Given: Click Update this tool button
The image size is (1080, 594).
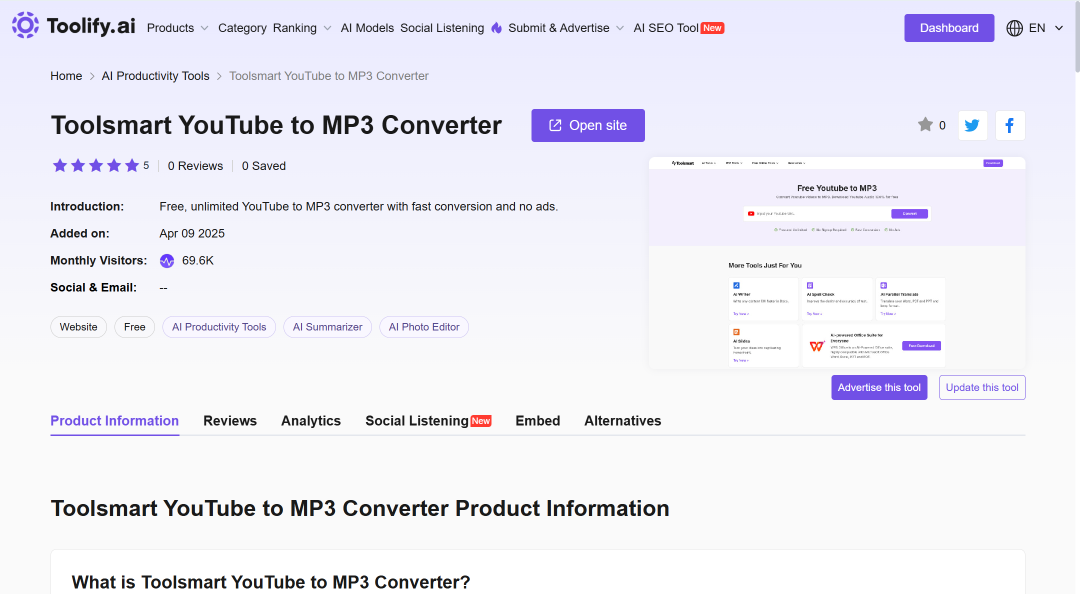Looking at the screenshot, I should coord(982,387).
